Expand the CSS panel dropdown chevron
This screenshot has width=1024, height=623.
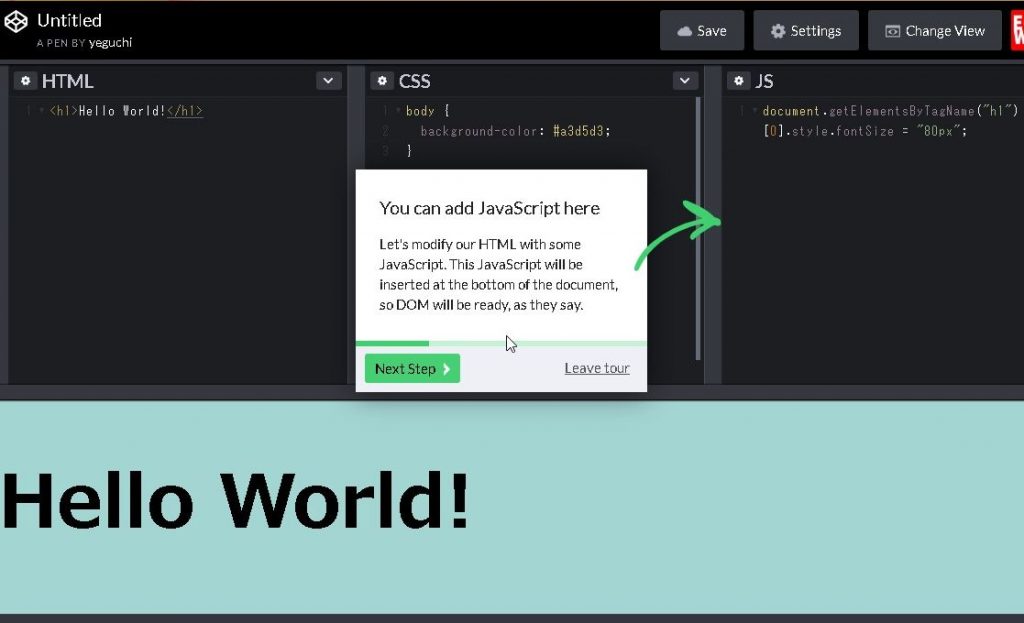click(x=685, y=81)
